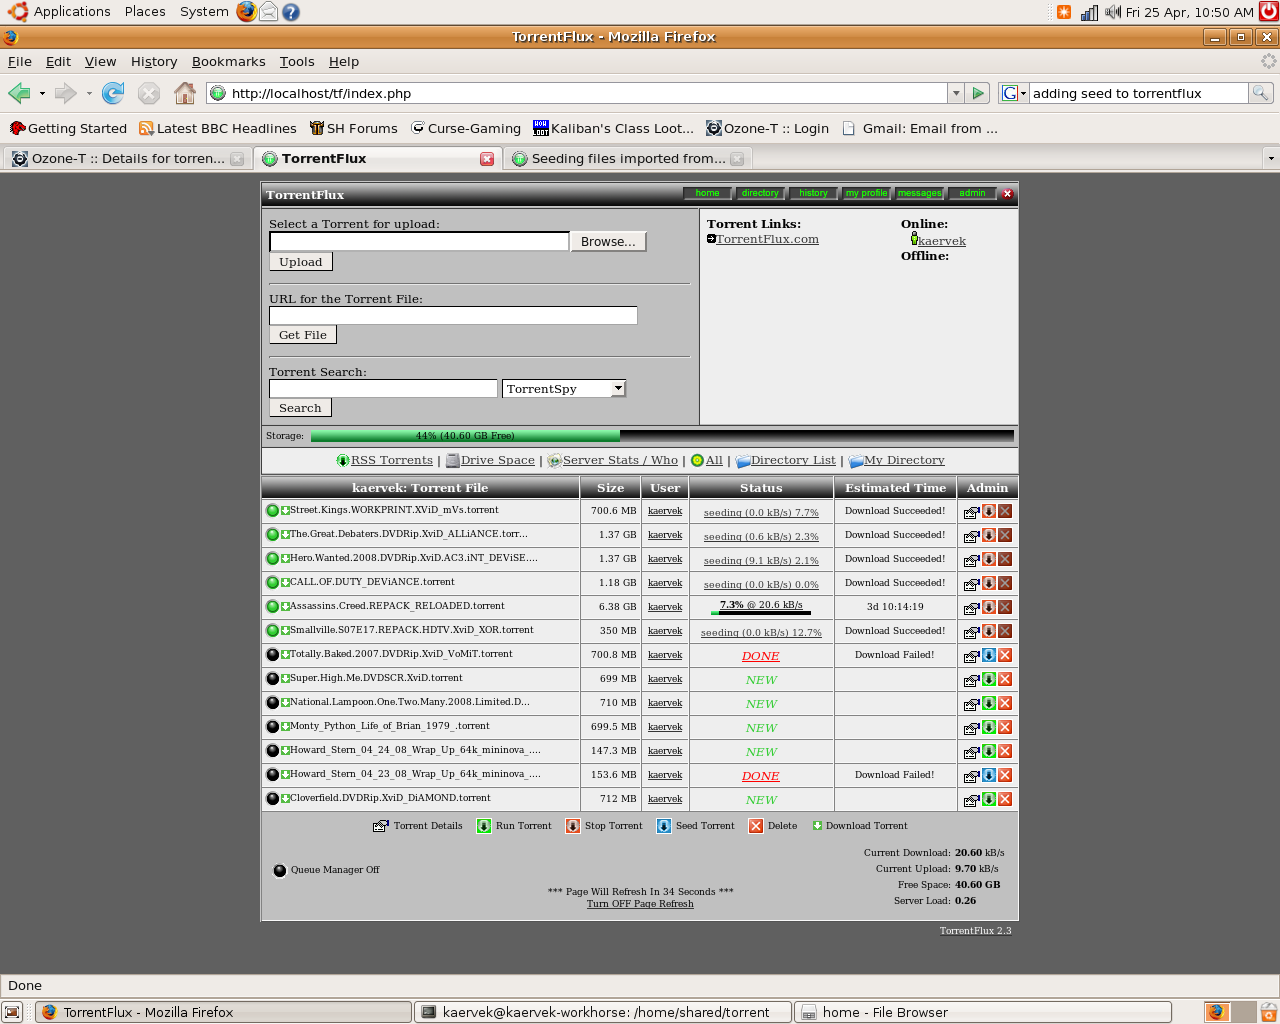Open details for Cloverfield.DVDRip torrent

click(x=971, y=800)
